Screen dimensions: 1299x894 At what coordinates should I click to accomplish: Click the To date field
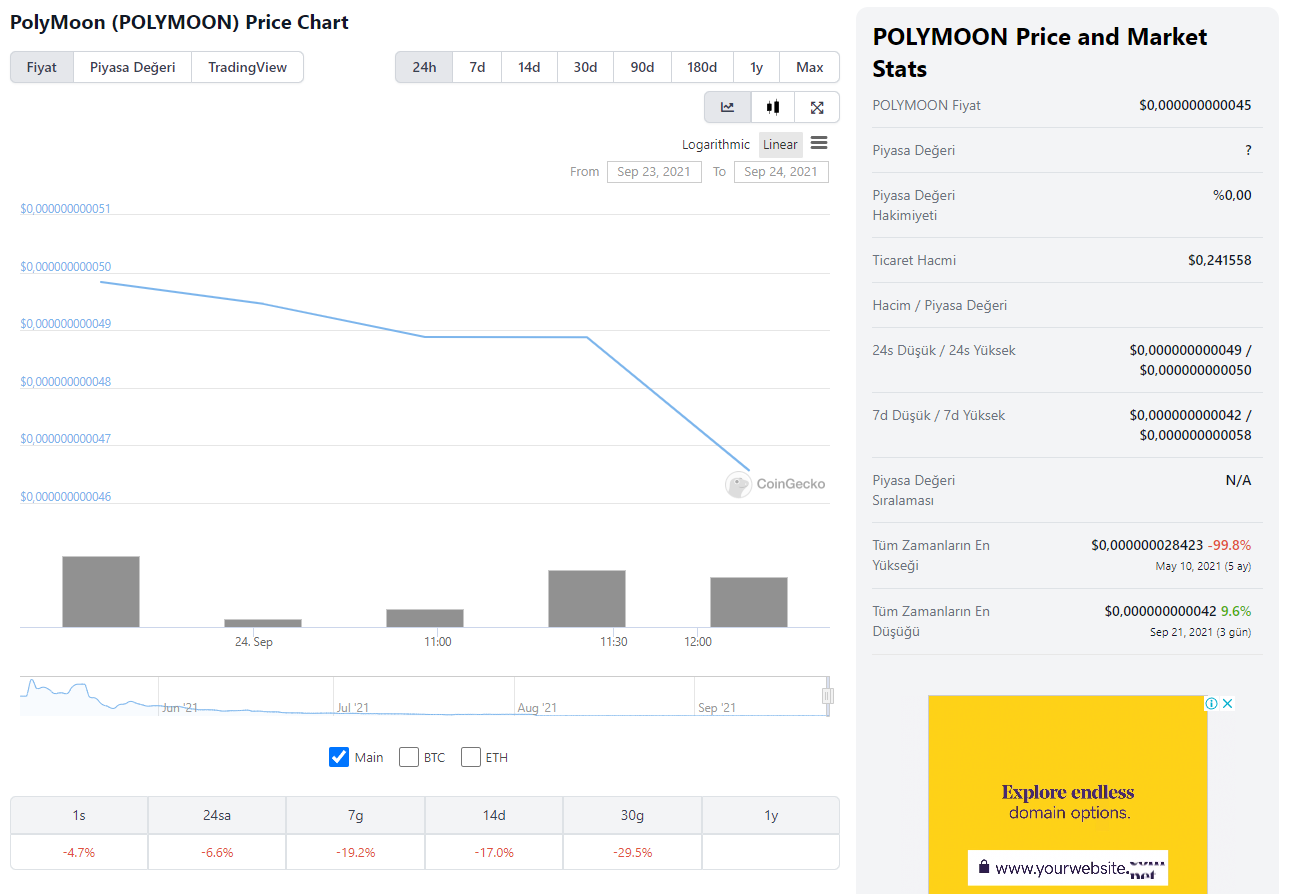pos(780,172)
